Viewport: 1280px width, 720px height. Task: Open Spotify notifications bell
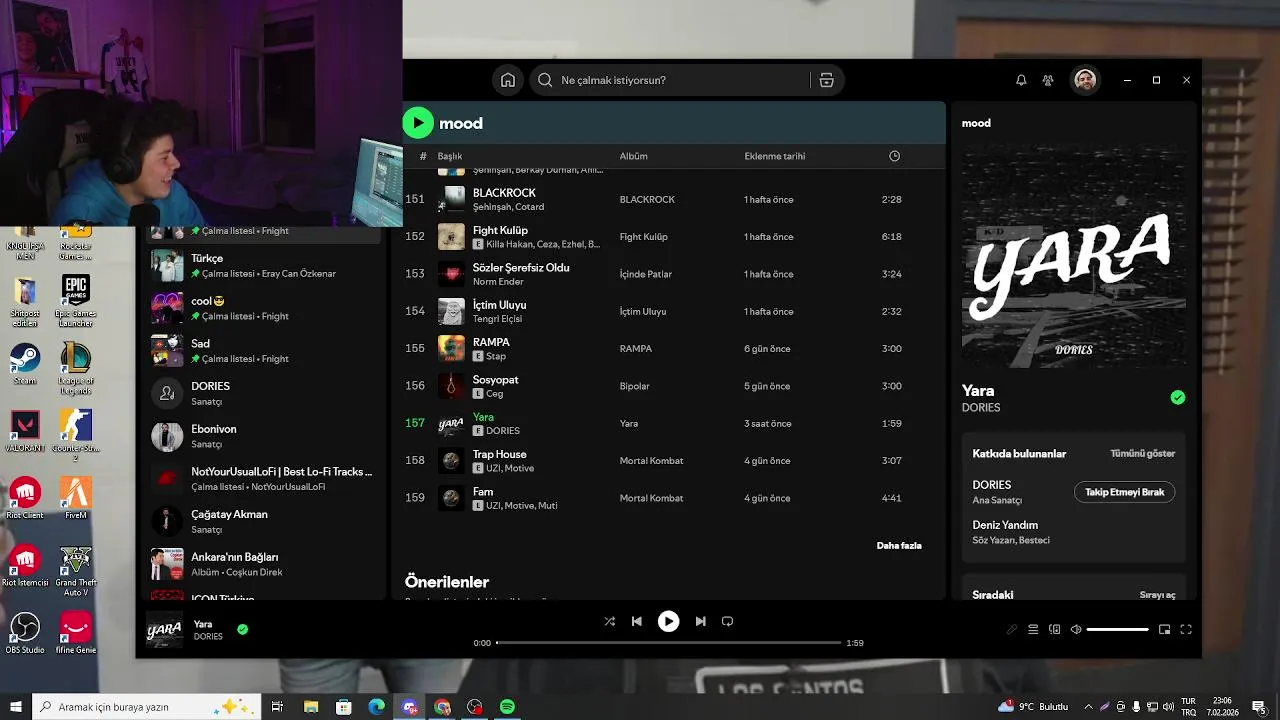1021,80
